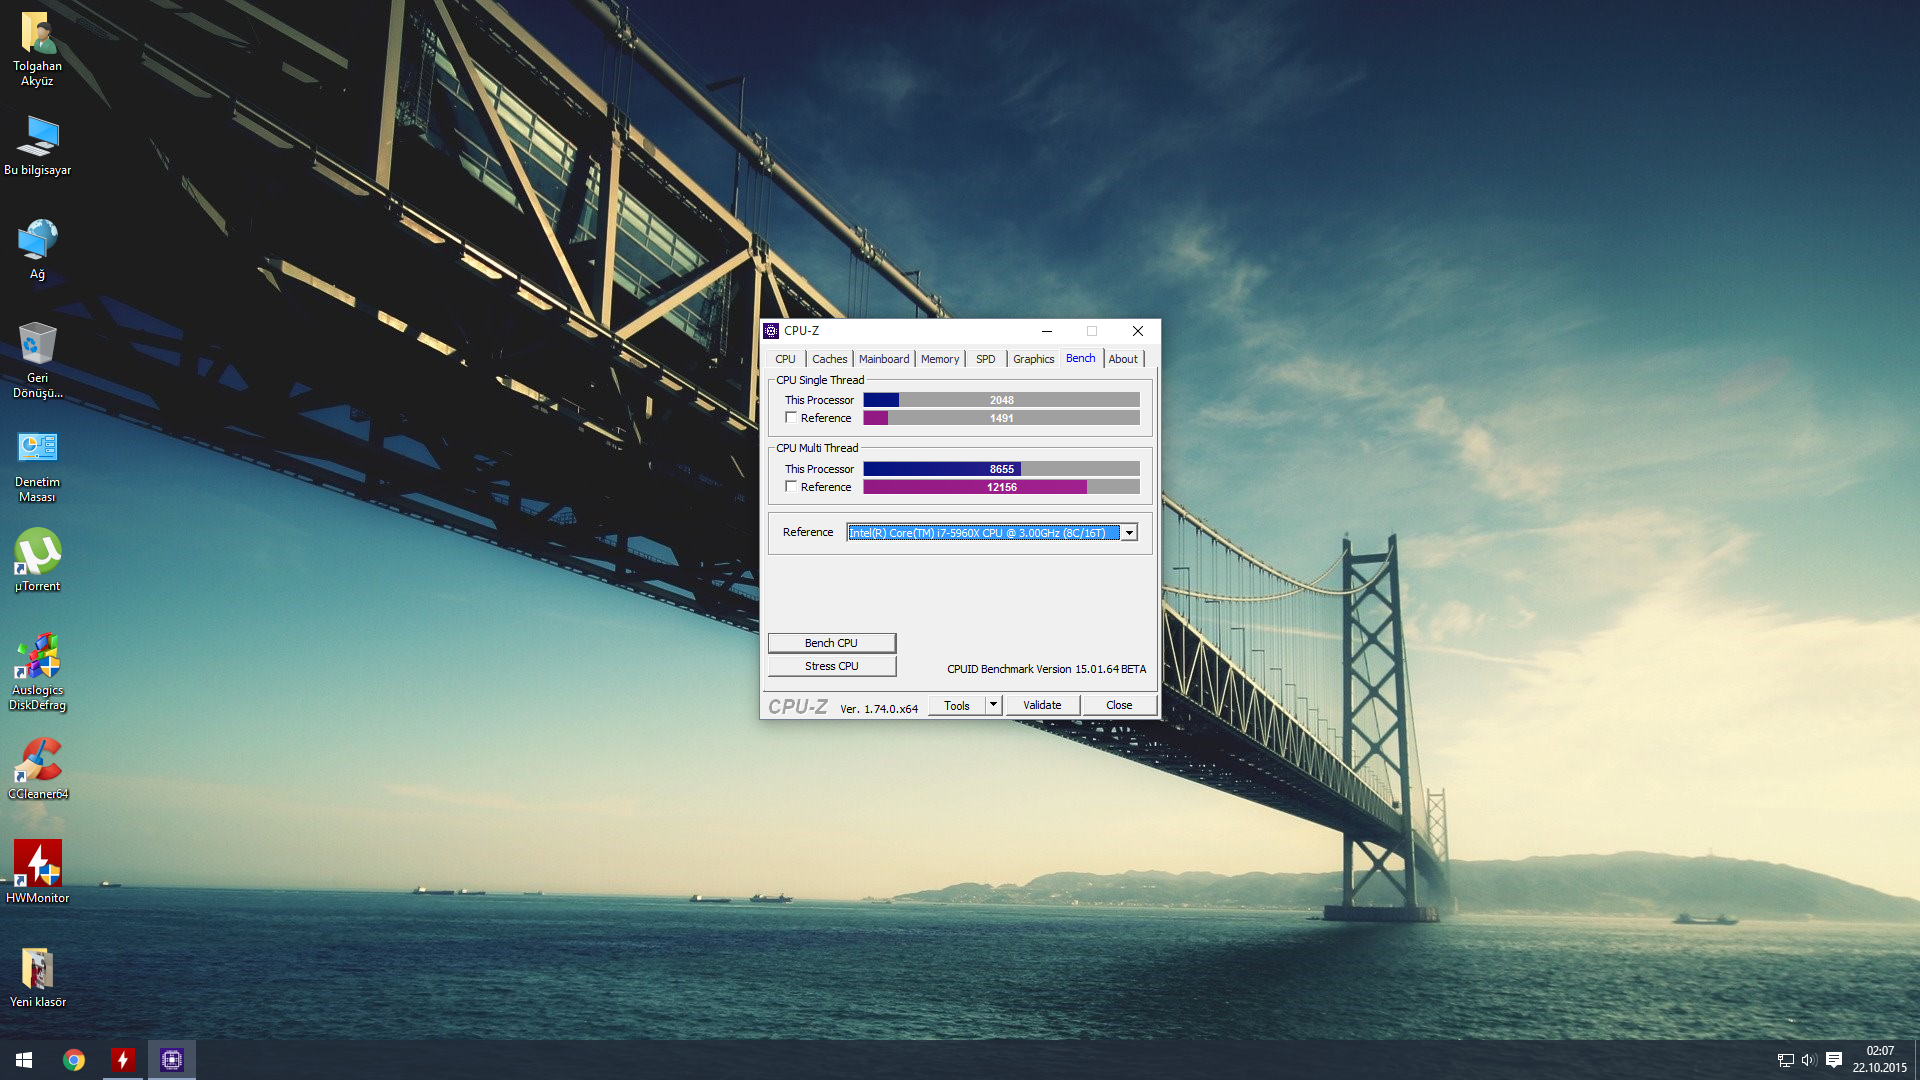The width and height of the screenshot is (1920, 1080).
Task: Switch to the About tab
Action: click(1123, 359)
